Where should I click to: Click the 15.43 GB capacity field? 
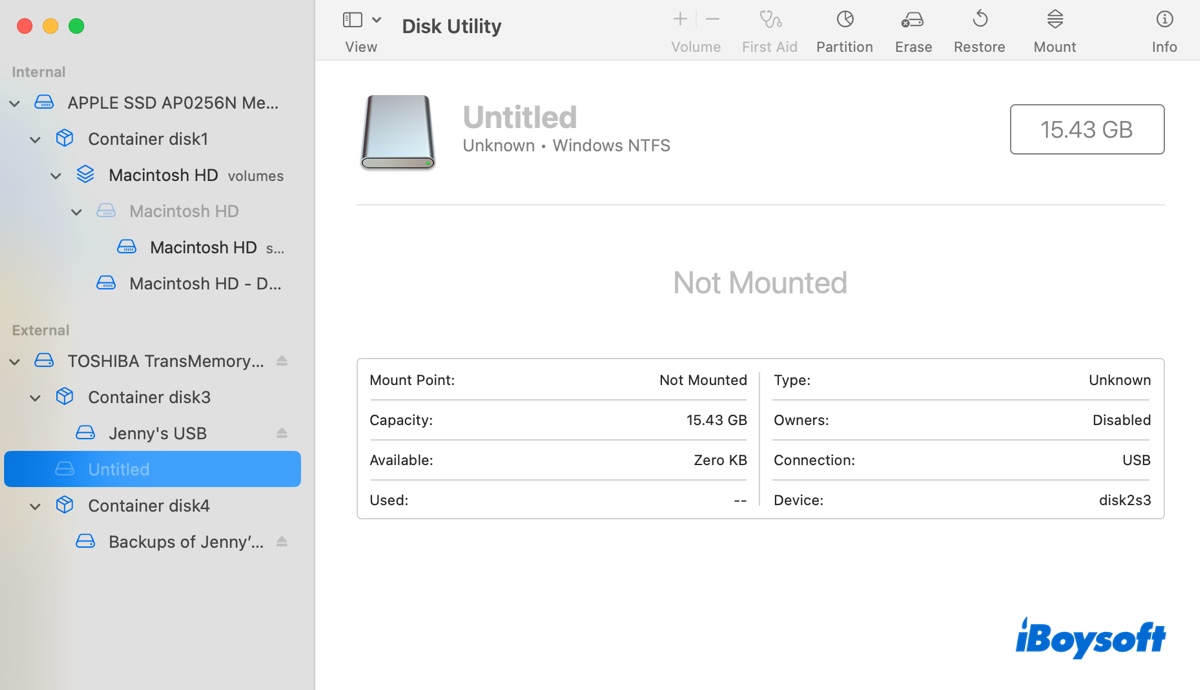coord(1086,129)
